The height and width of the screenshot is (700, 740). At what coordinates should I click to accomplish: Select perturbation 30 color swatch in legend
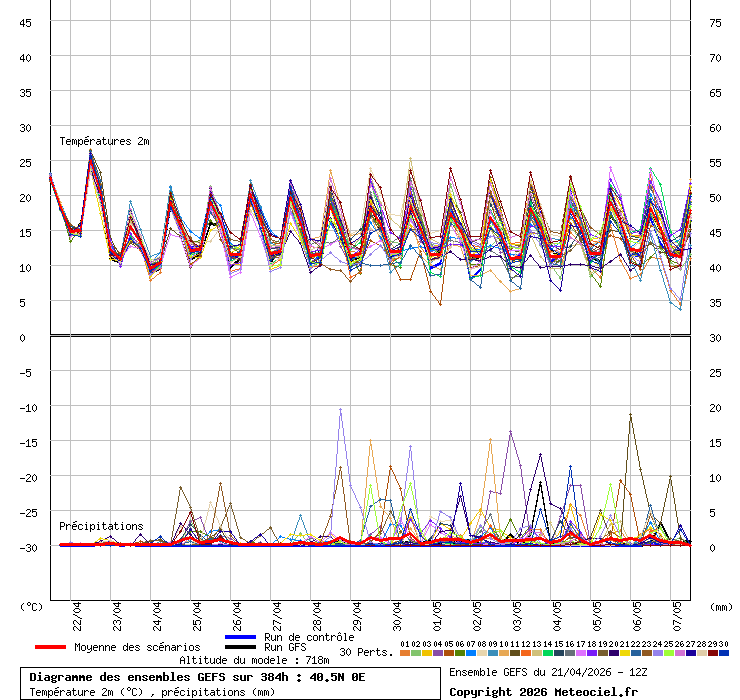tap(724, 653)
